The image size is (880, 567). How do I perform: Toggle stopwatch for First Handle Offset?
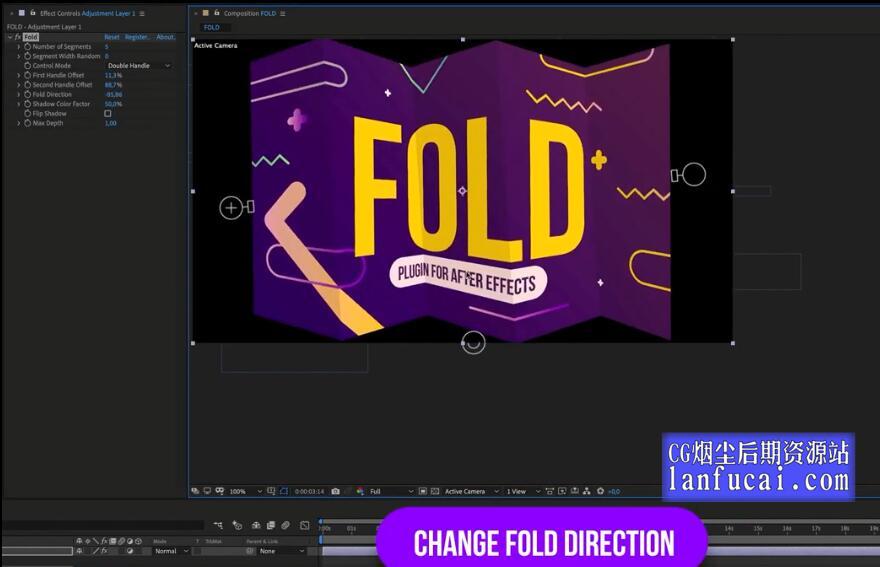tap(28, 75)
